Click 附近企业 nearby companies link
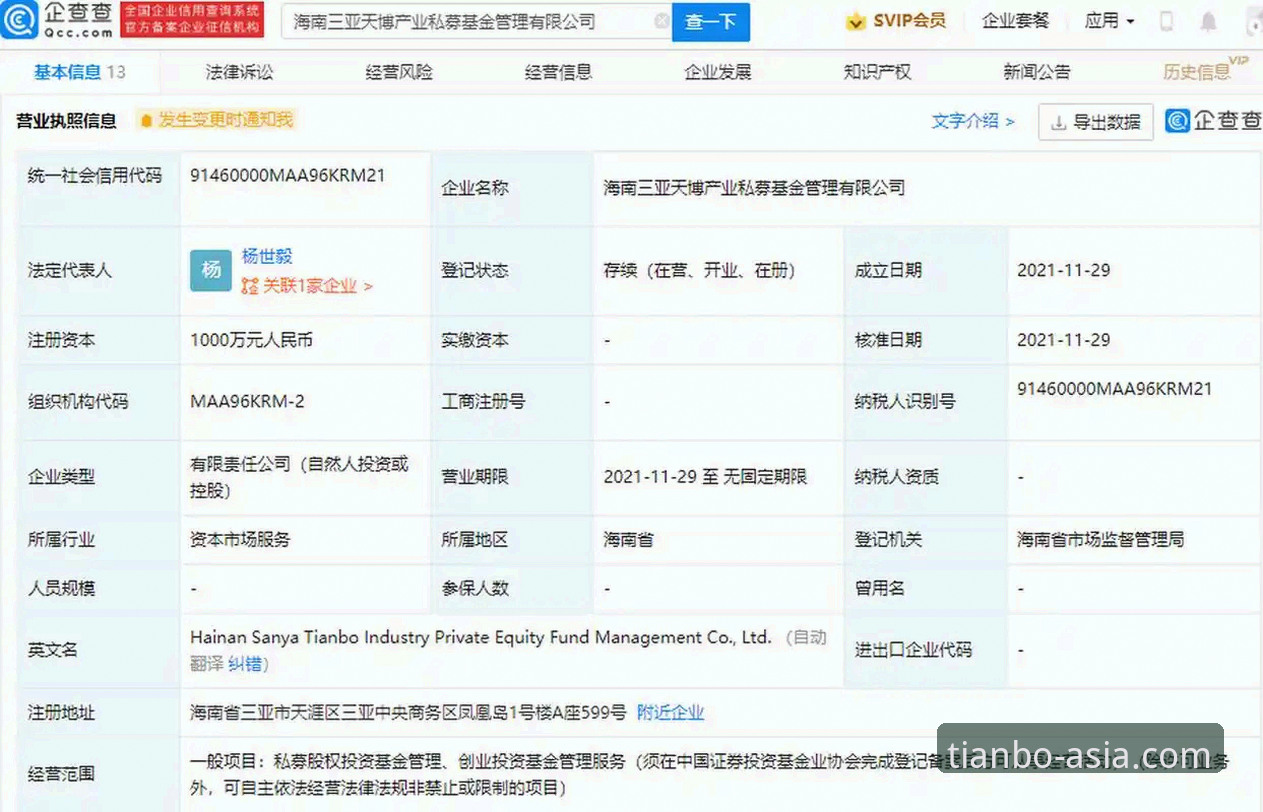 pos(671,713)
